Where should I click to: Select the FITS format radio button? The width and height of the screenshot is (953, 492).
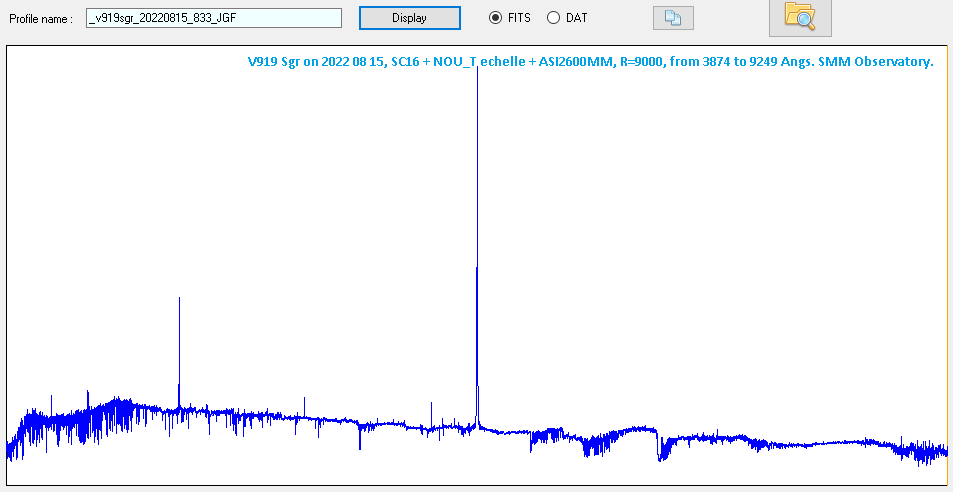[x=495, y=18]
